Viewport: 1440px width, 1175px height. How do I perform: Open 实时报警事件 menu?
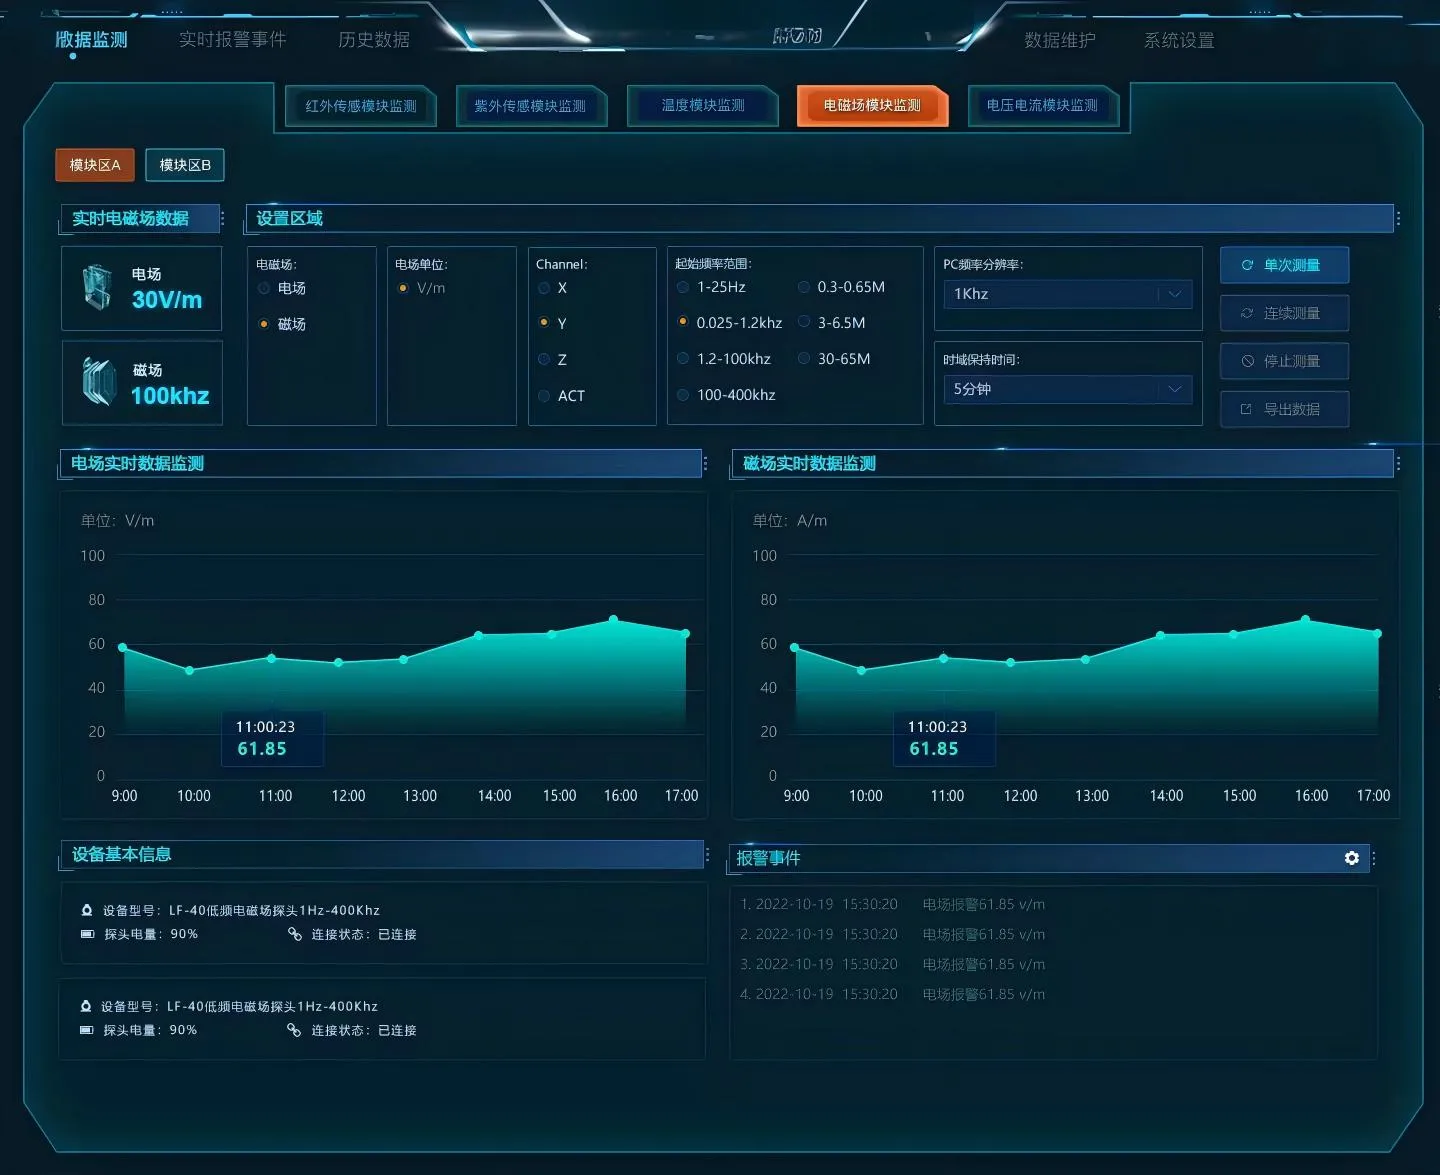[232, 40]
